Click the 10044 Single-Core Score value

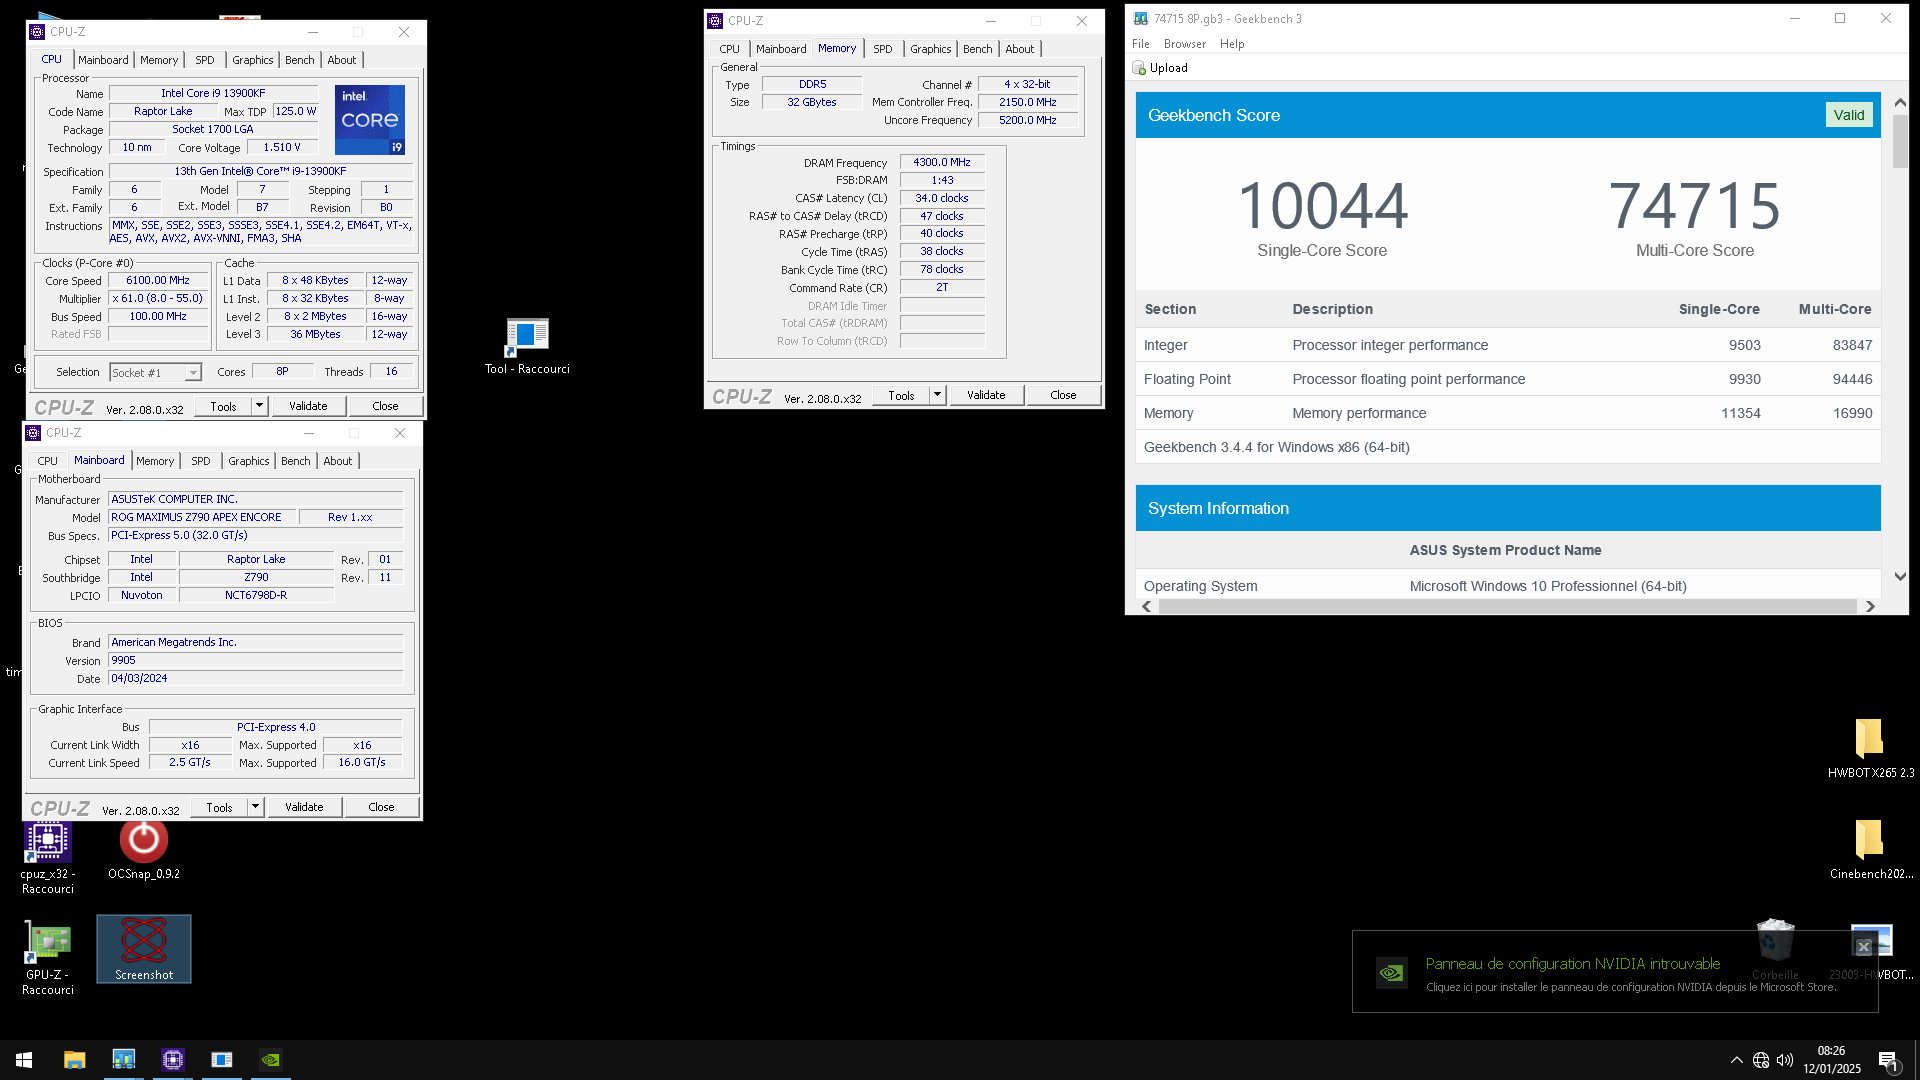coord(1322,206)
